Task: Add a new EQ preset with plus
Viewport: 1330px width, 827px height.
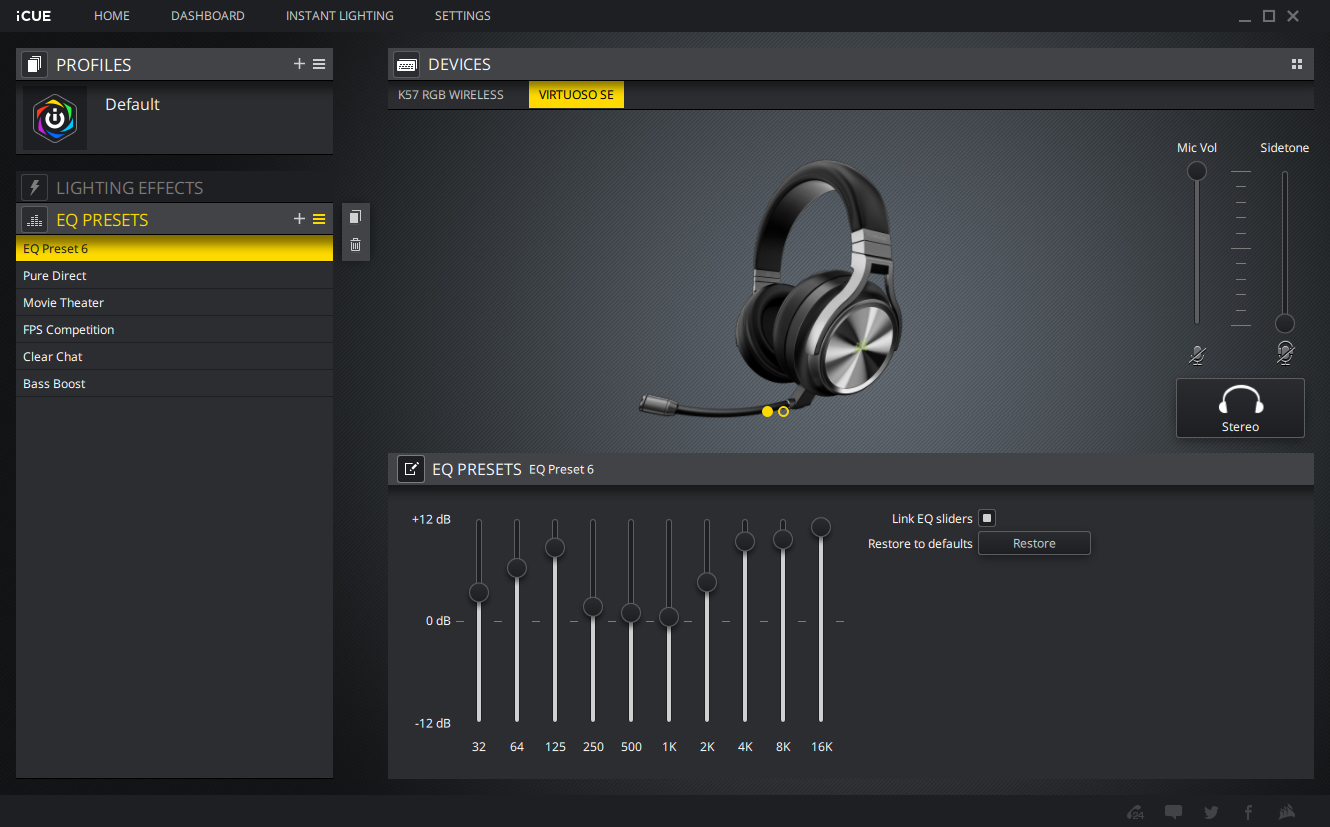Action: pyautogui.click(x=299, y=219)
